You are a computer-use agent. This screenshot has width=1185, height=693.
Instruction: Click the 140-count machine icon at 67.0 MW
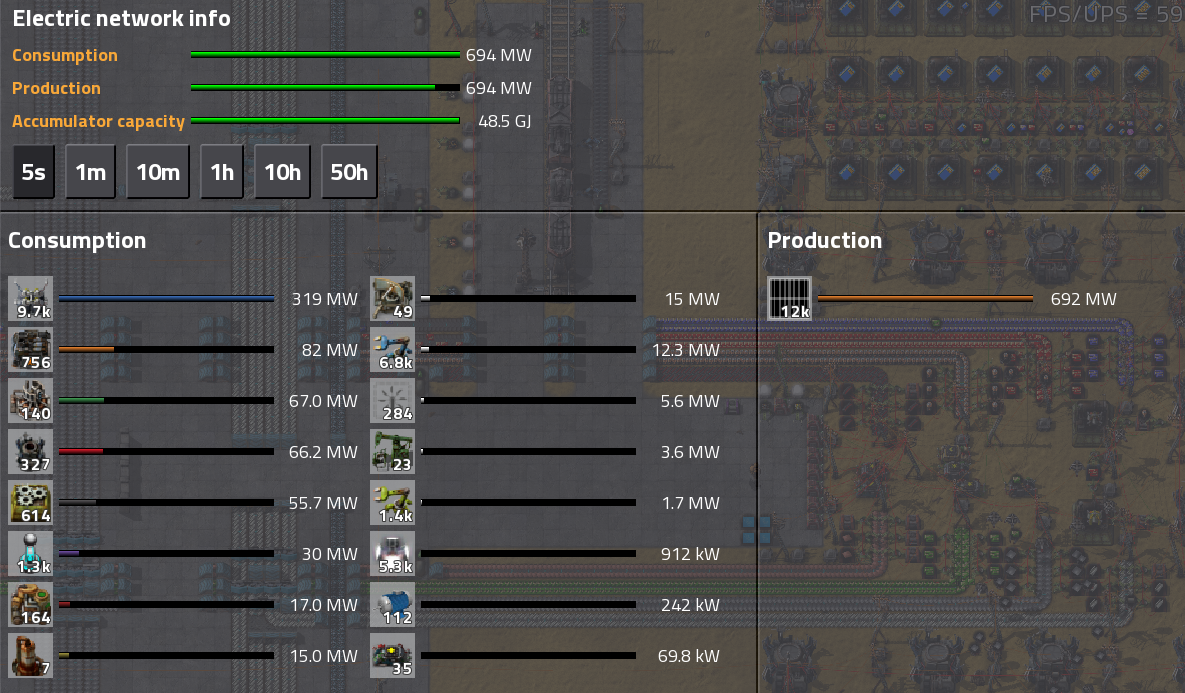click(x=30, y=401)
